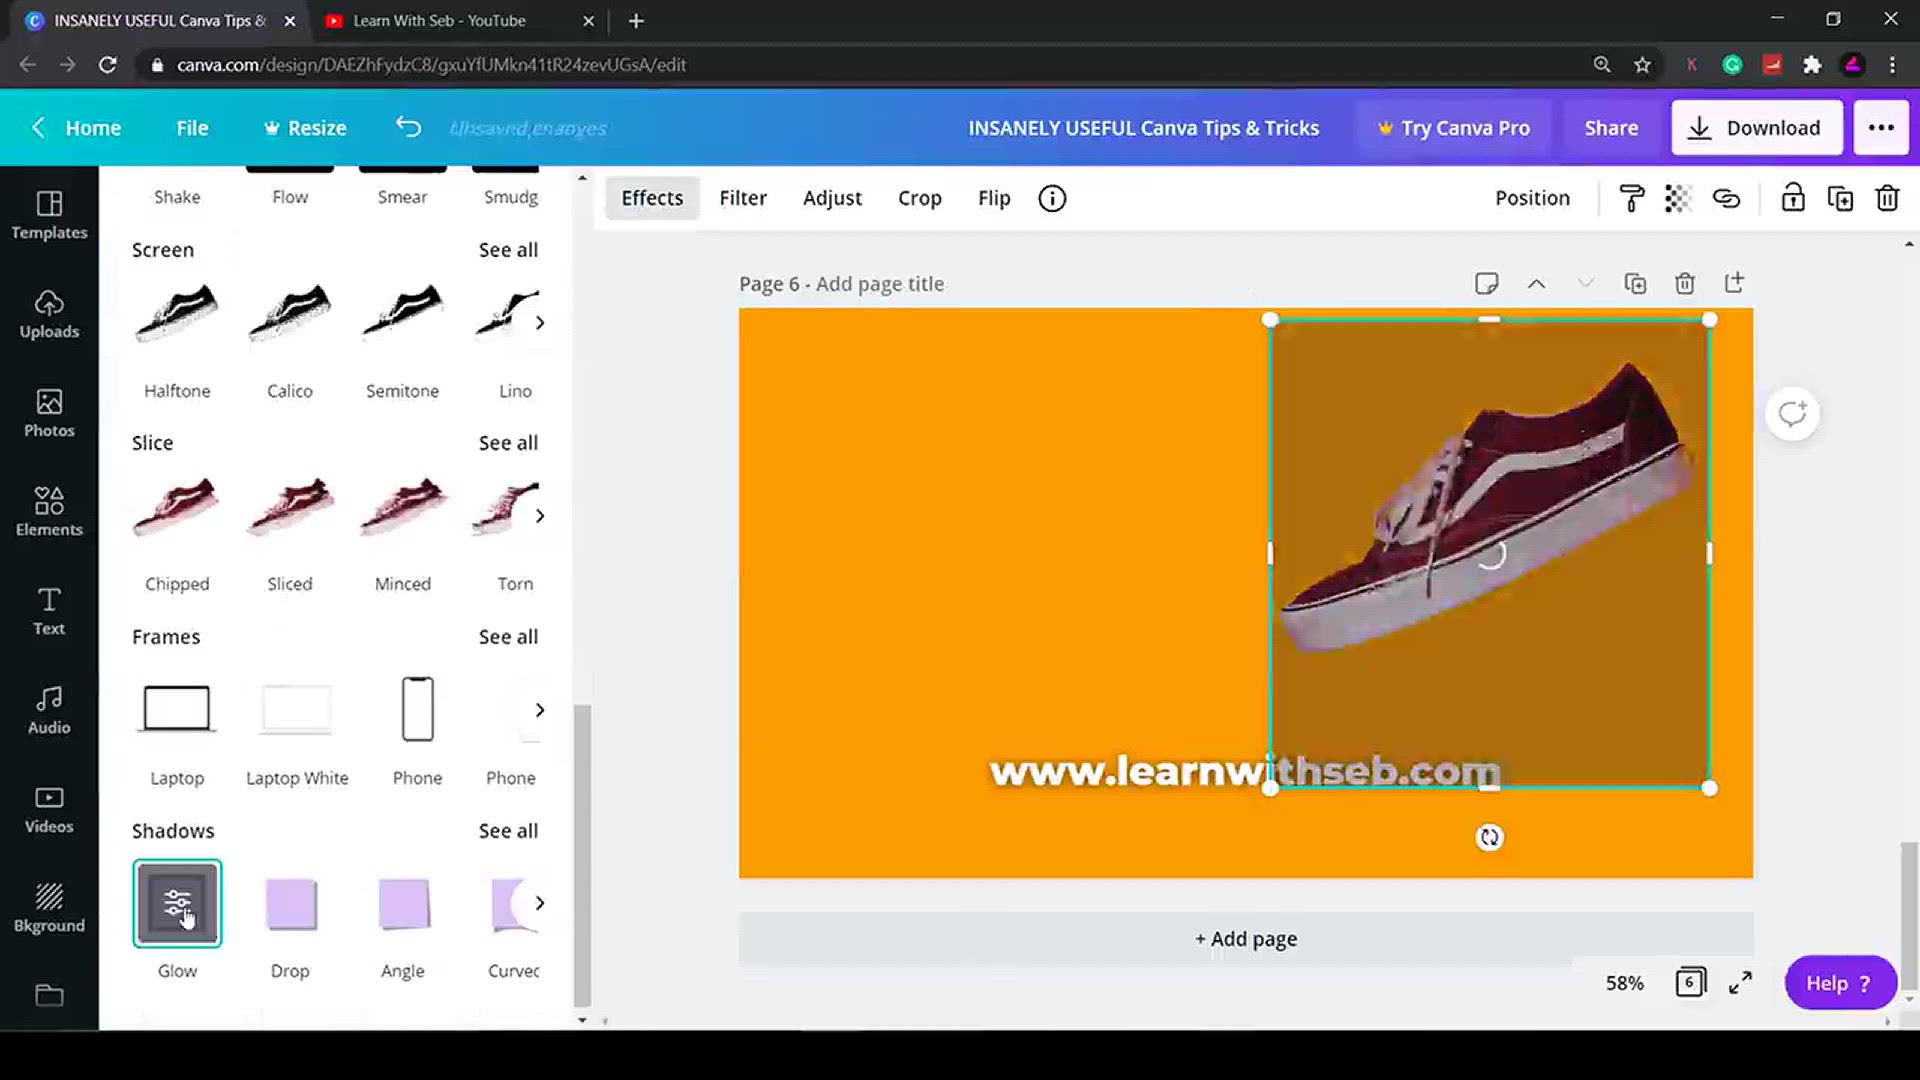The height and width of the screenshot is (1080, 1920).
Task: Expand Frames row with the arrow
Action: click(x=540, y=709)
